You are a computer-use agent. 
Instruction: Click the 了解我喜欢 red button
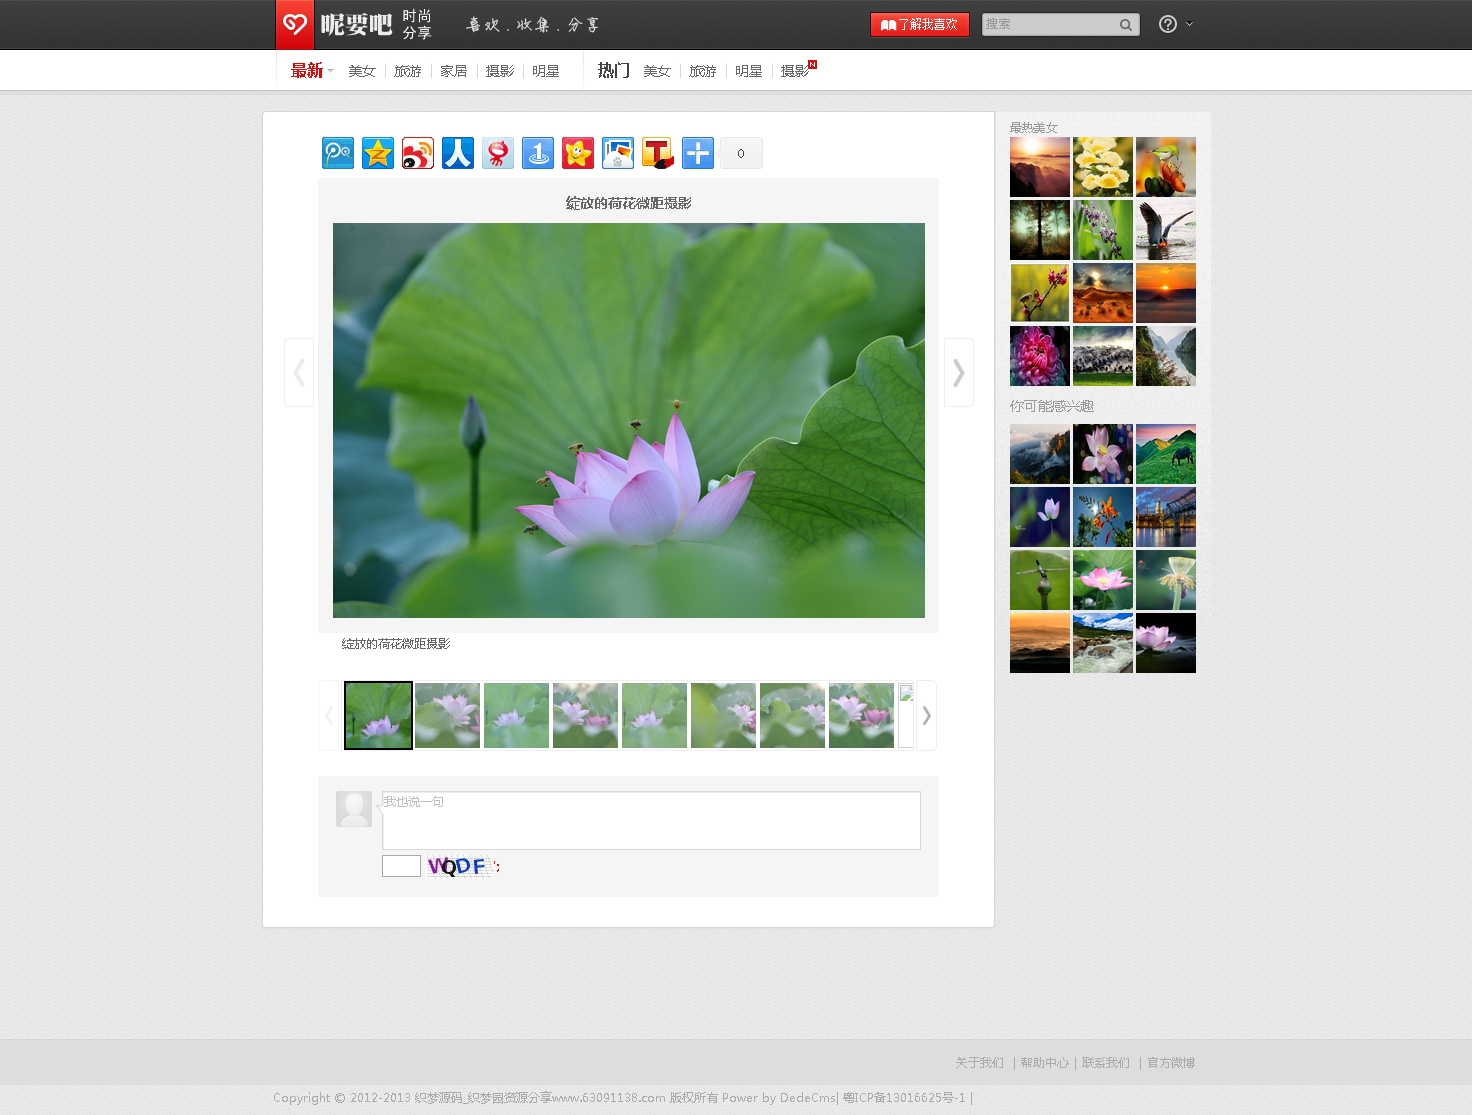(x=919, y=24)
